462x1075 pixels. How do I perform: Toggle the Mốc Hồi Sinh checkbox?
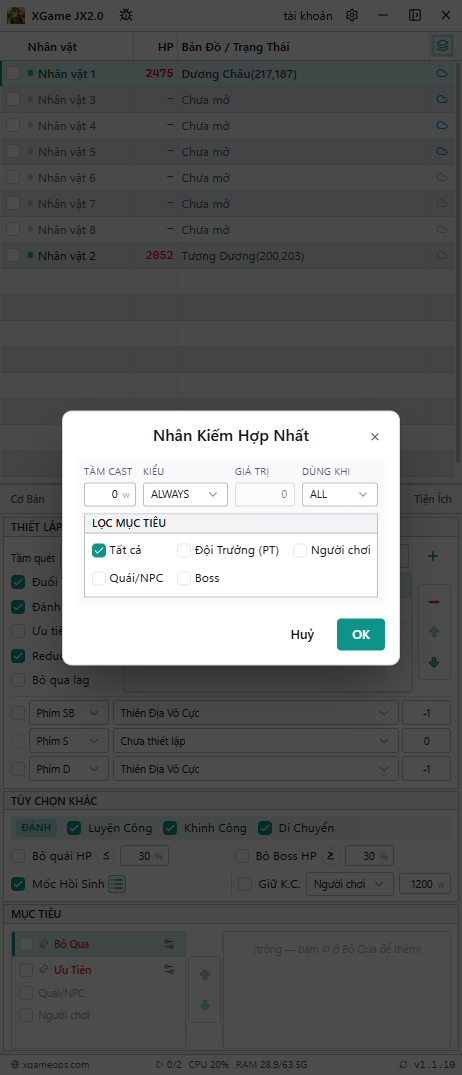(19, 884)
